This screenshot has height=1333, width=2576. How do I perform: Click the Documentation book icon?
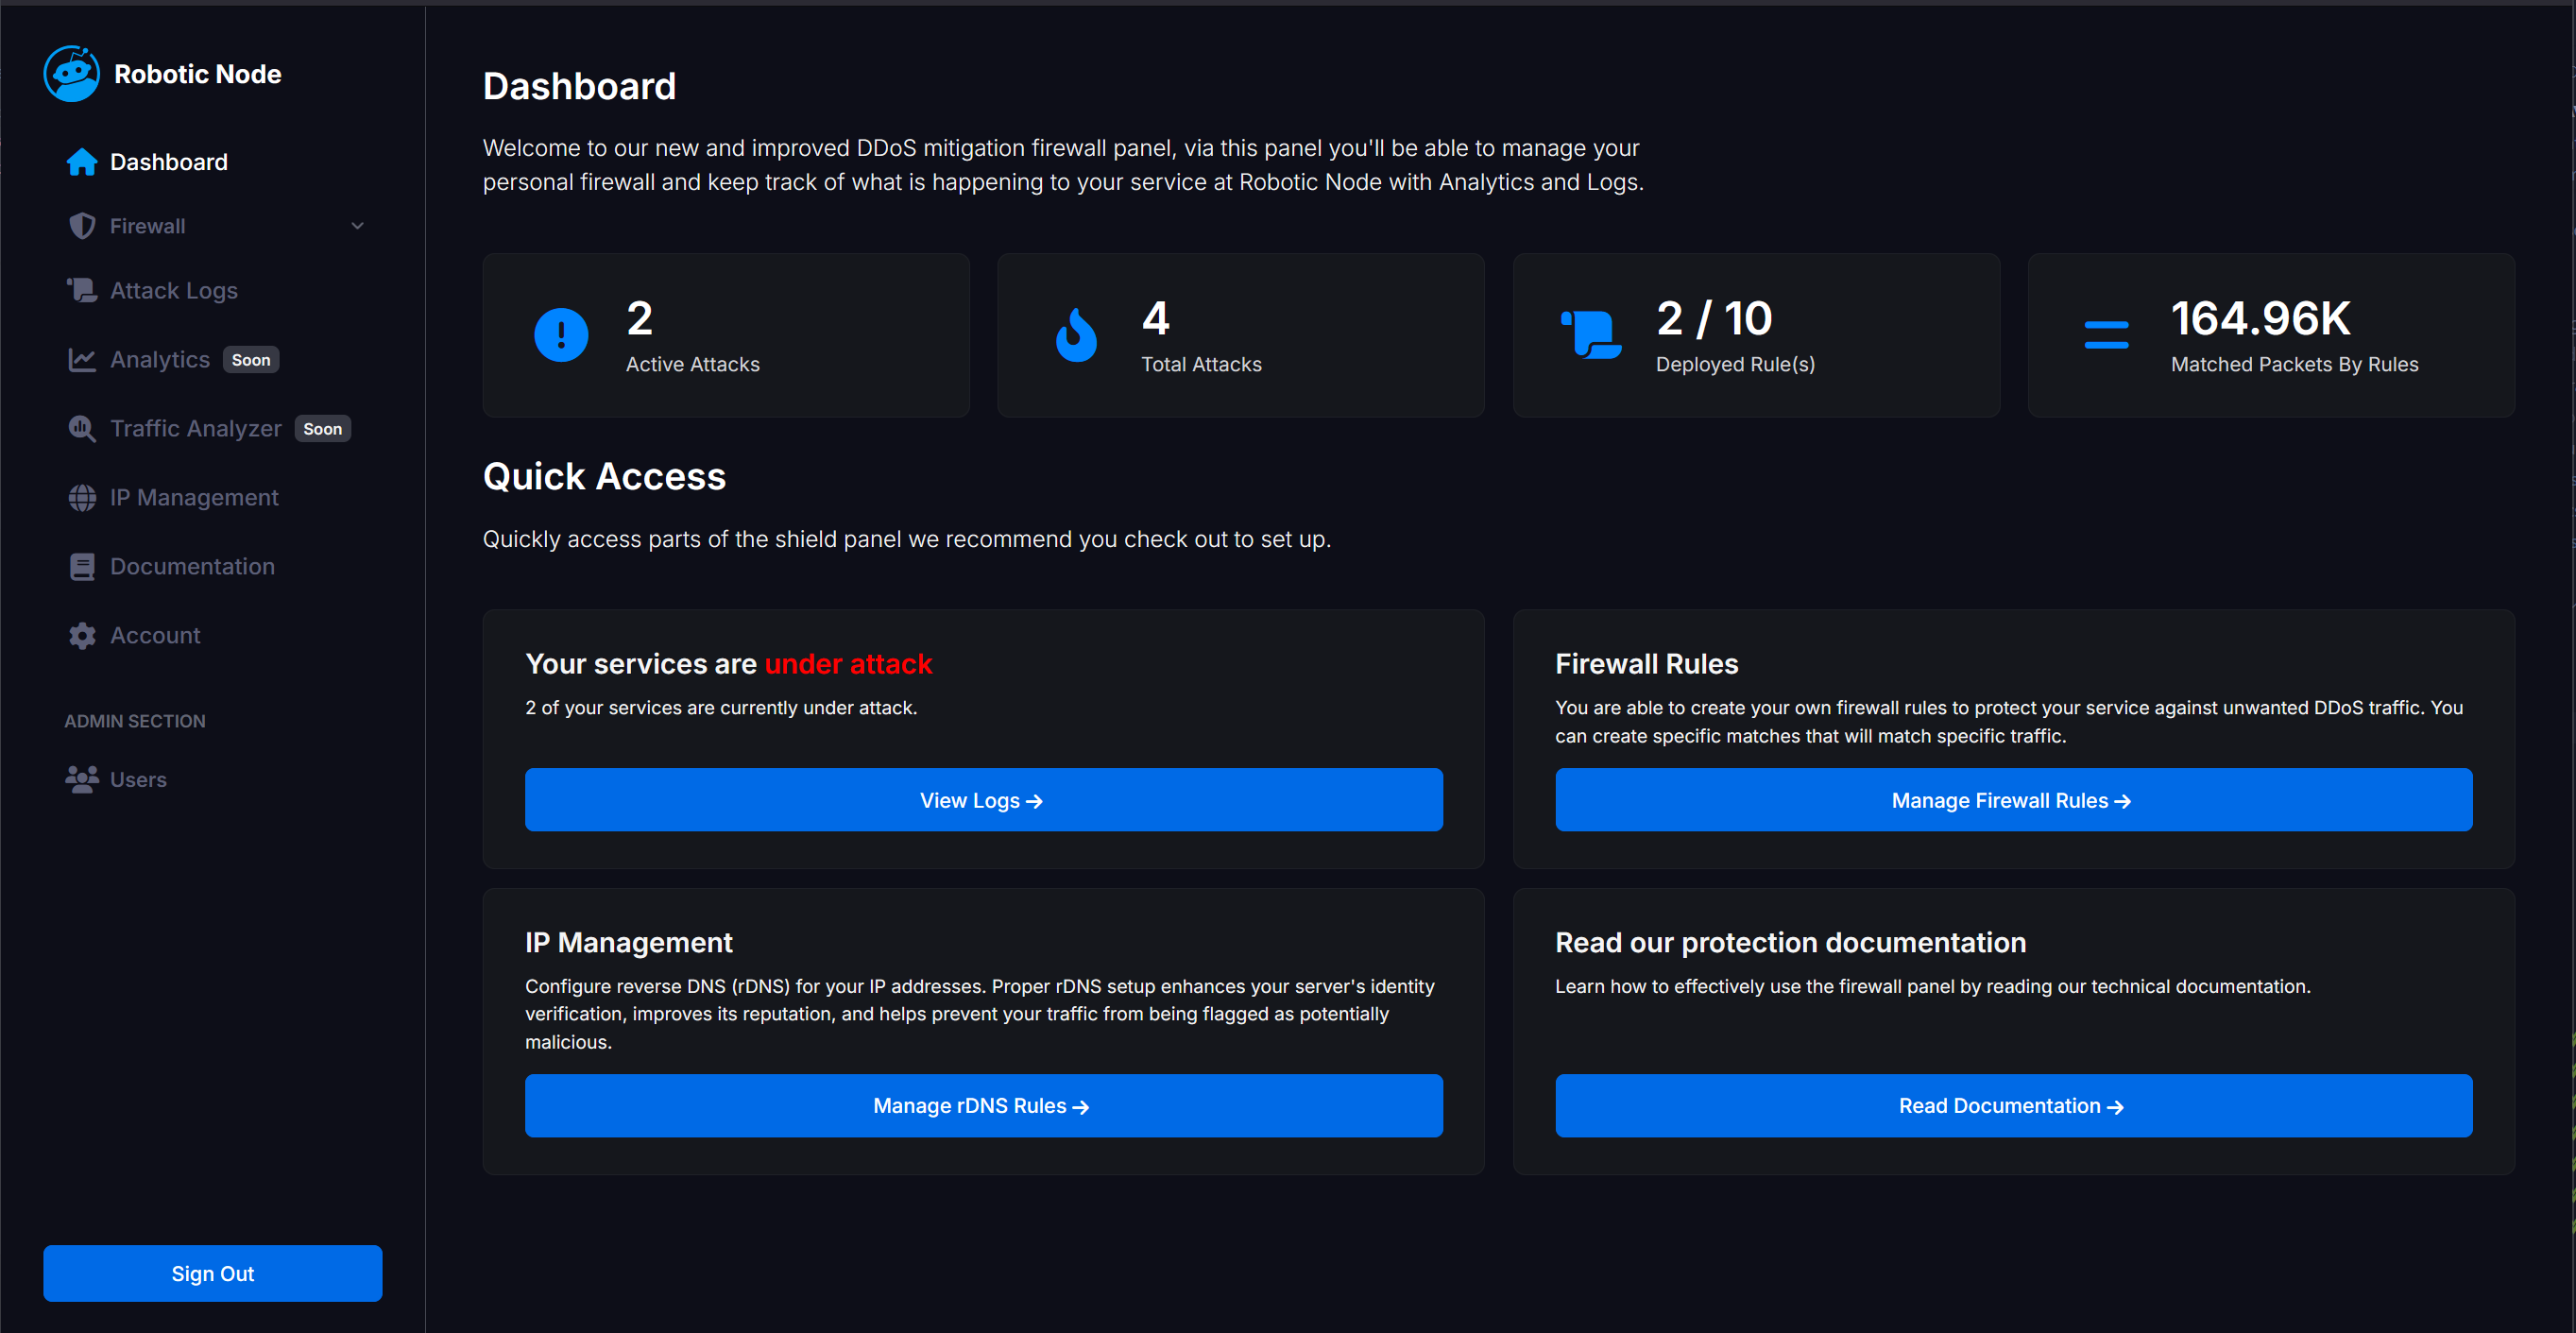pyautogui.click(x=82, y=566)
